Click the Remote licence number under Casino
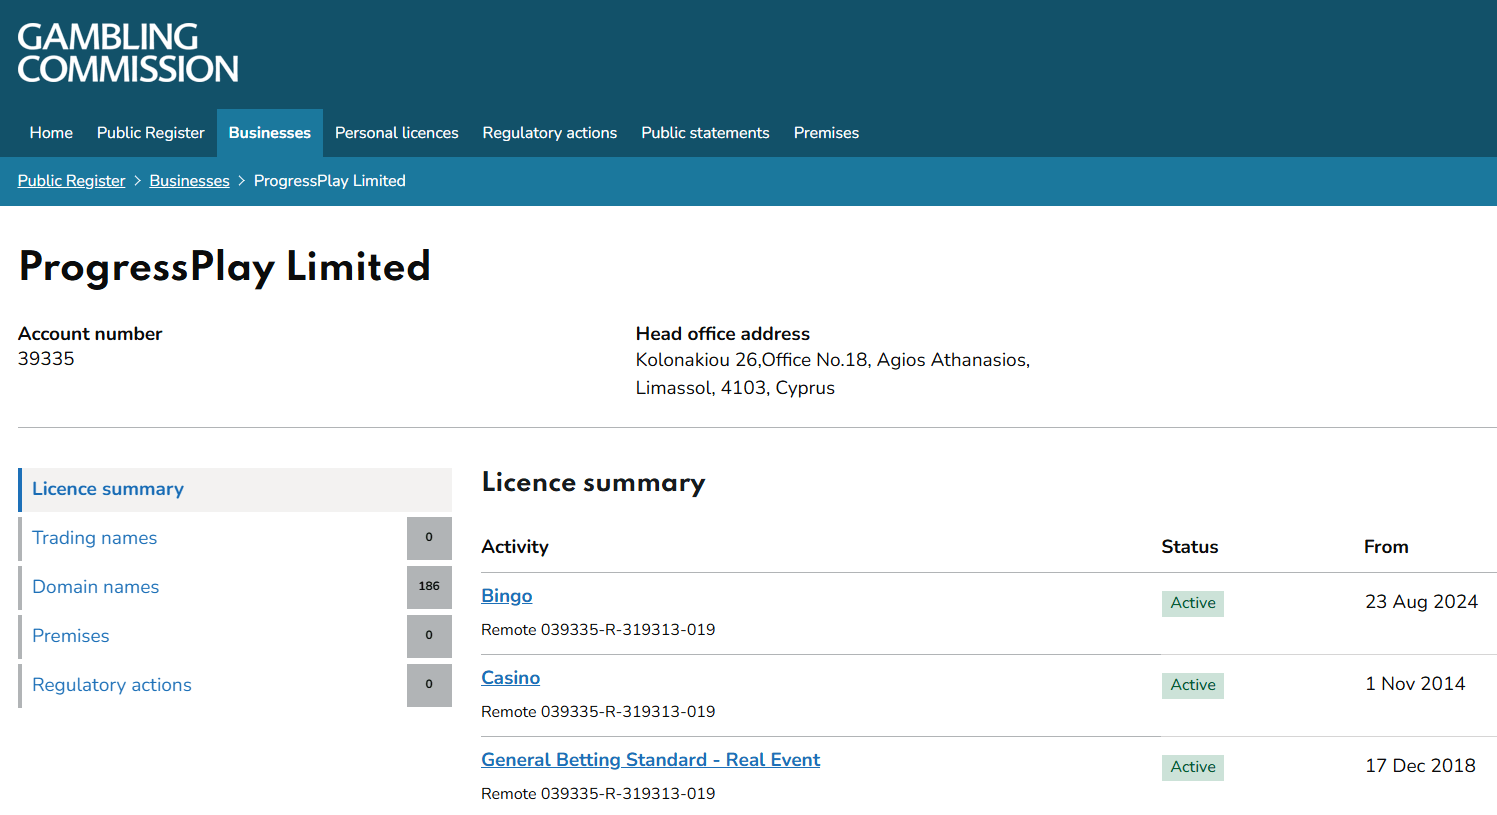Viewport: 1497px width, 815px height. 598,712
